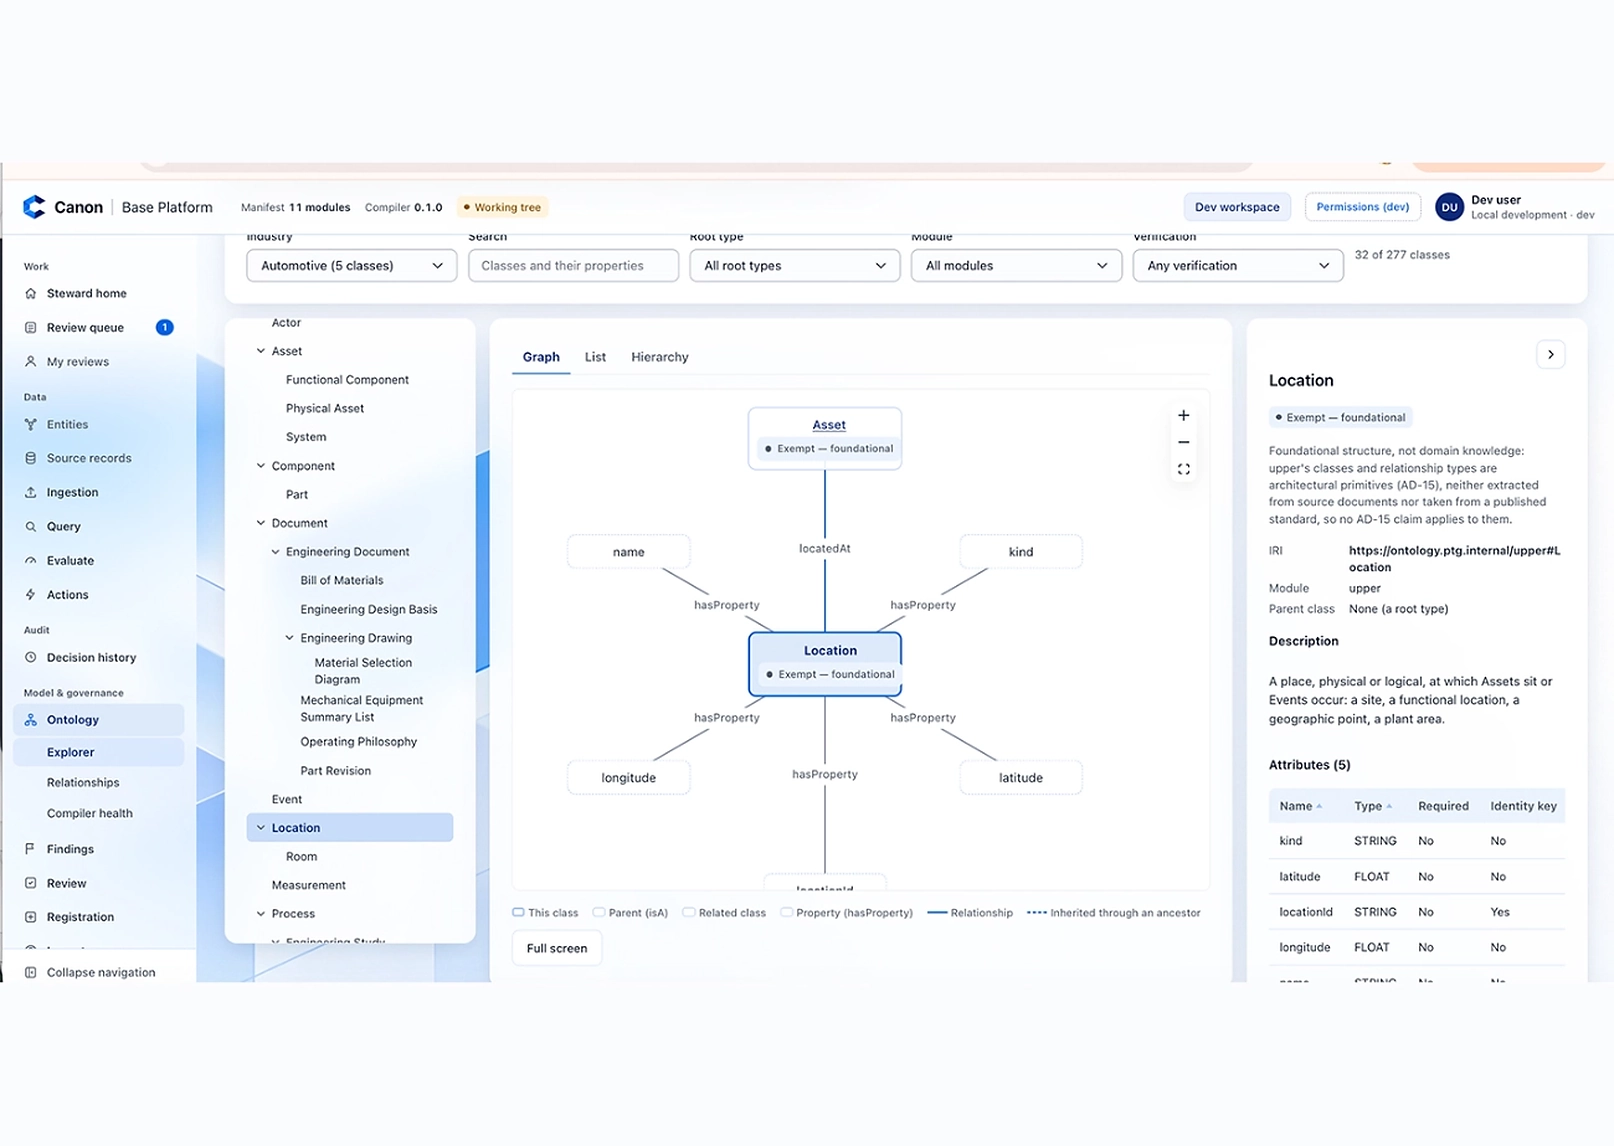This screenshot has width=1614, height=1146.
Task: Open My reviews person icon
Action: 31,361
